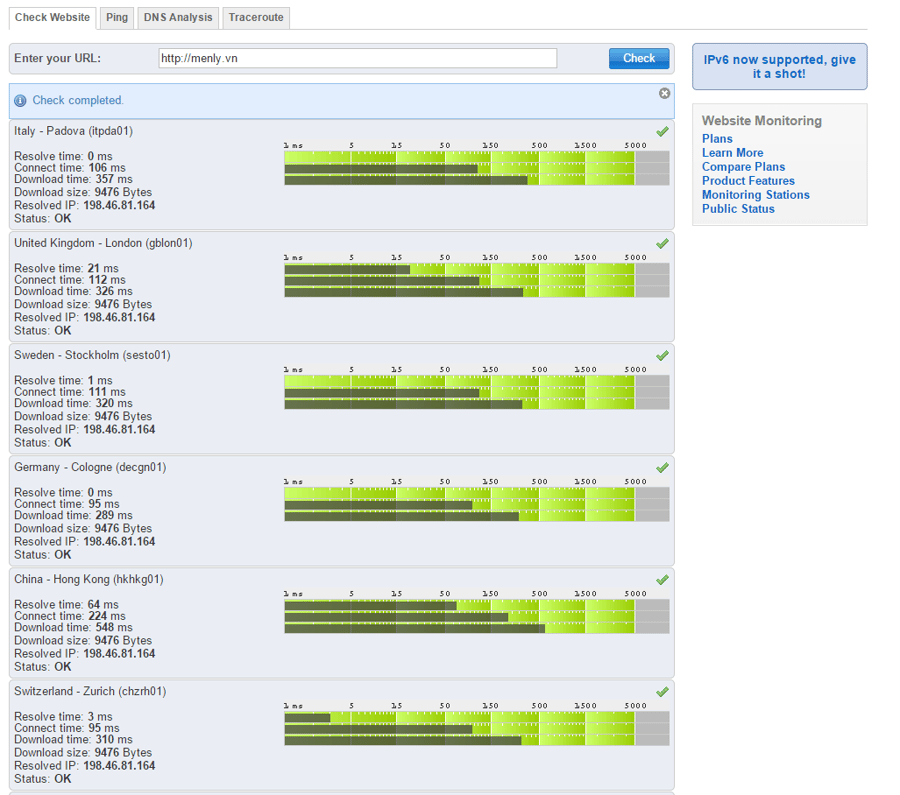Select the Check Website tab
The height and width of the screenshot is (795, 900).
click(52, 18)
